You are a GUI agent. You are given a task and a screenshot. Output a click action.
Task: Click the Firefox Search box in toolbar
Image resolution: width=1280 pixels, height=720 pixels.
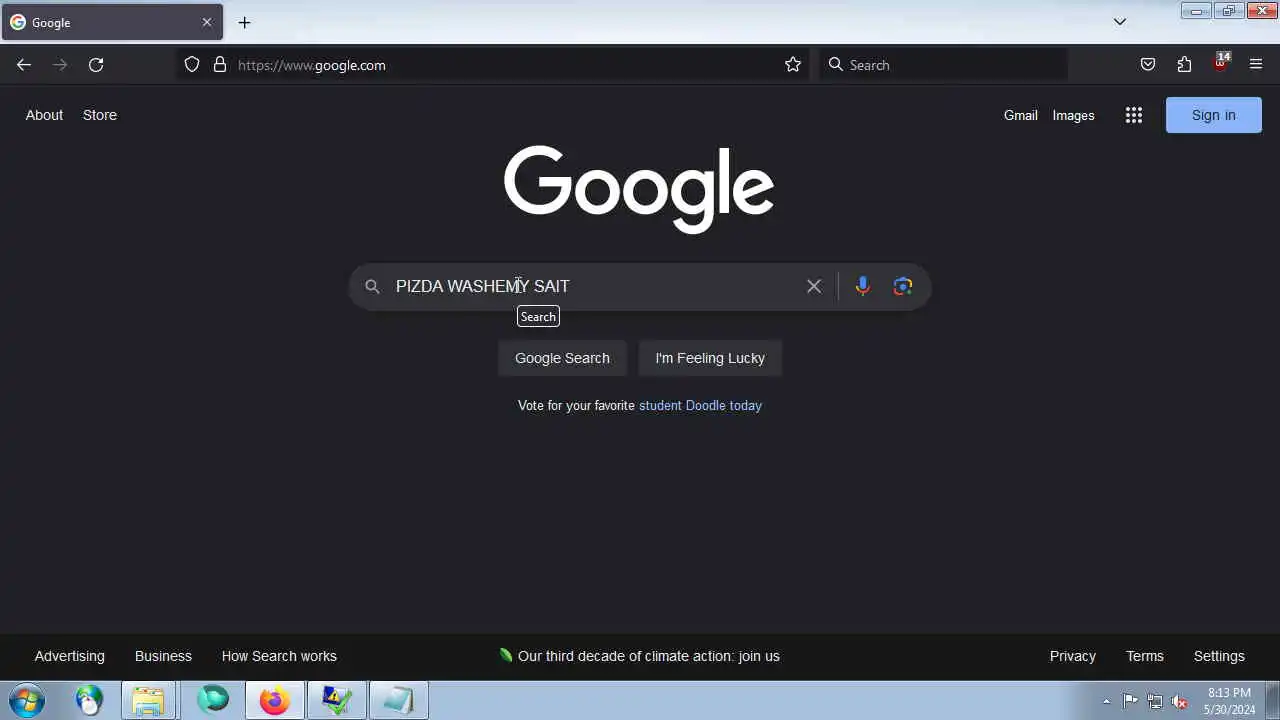943,65
